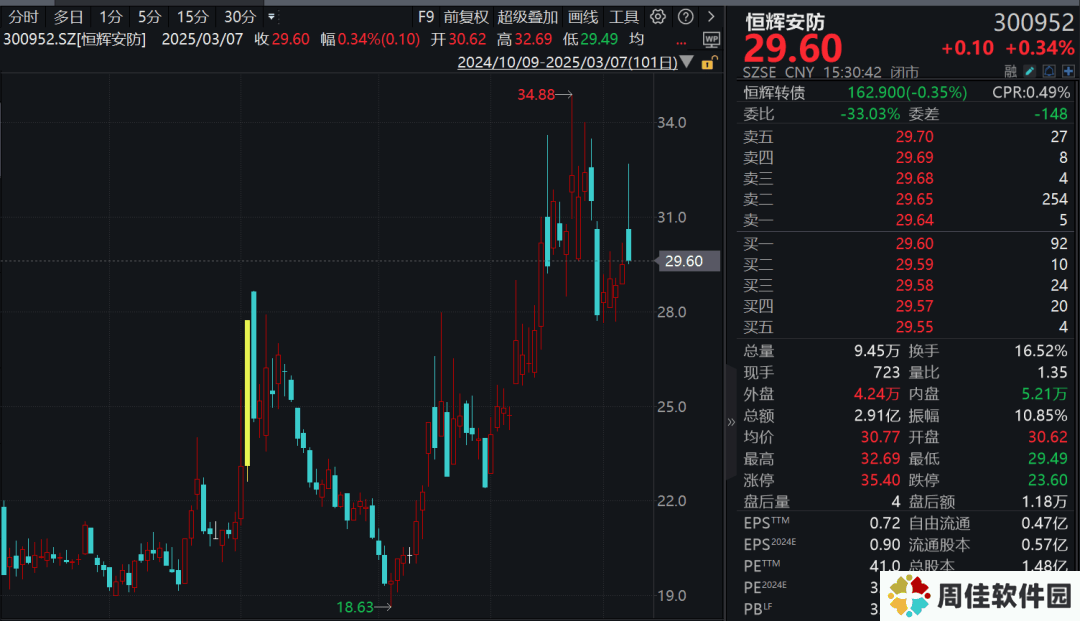Collapse the quote panel with » handle
The width and height of the screenshot is (1080, 621).
point(731,422)
